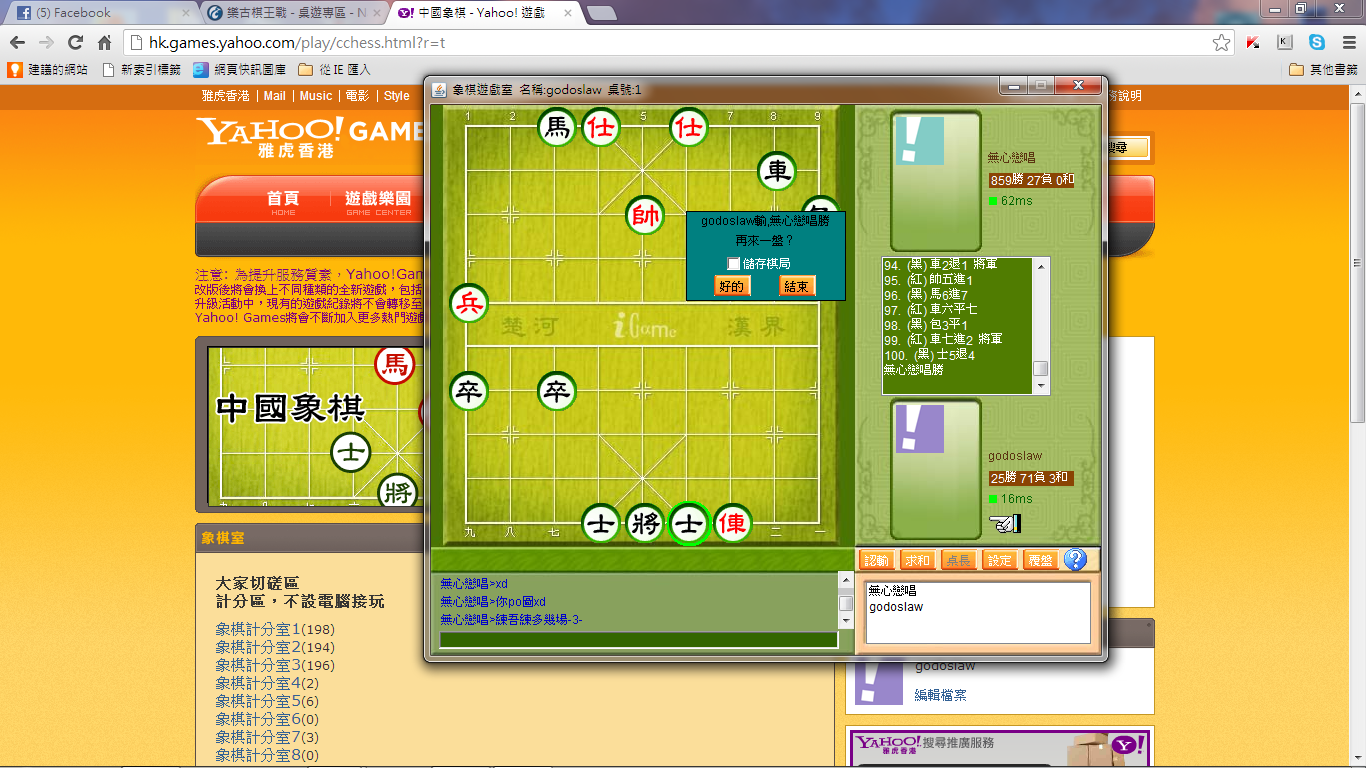
Task: Select the red 仕 piece beside the black 馬
Action: point(601,127)
